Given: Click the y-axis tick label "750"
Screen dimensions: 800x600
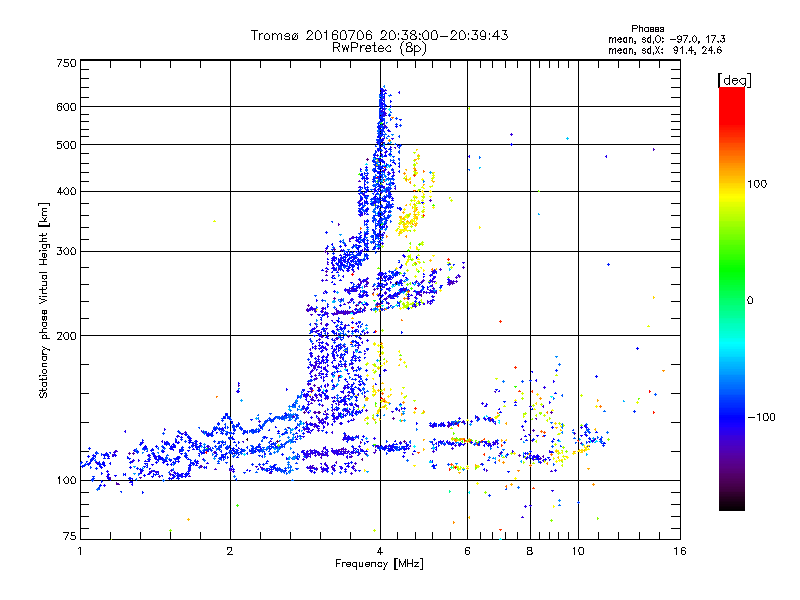Looking at the screenshot, I should [66, 63].
